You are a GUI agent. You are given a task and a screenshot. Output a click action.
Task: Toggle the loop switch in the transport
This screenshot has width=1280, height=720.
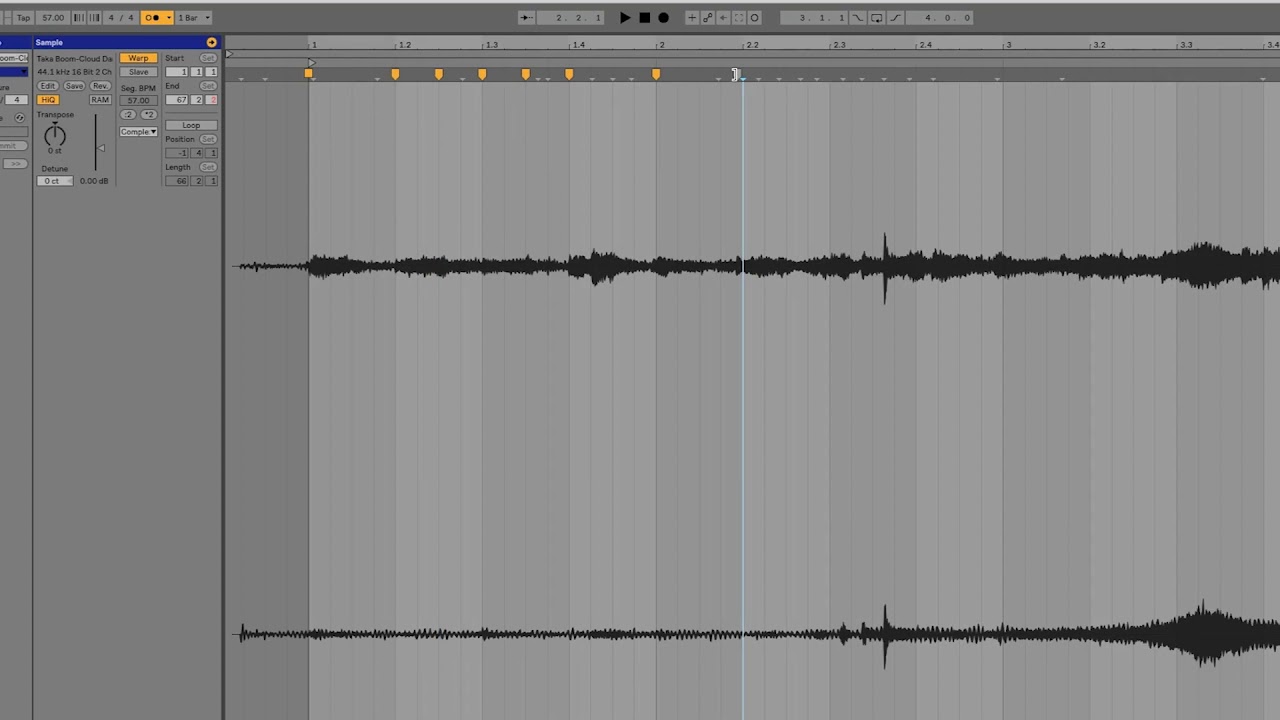pos(877,17)
